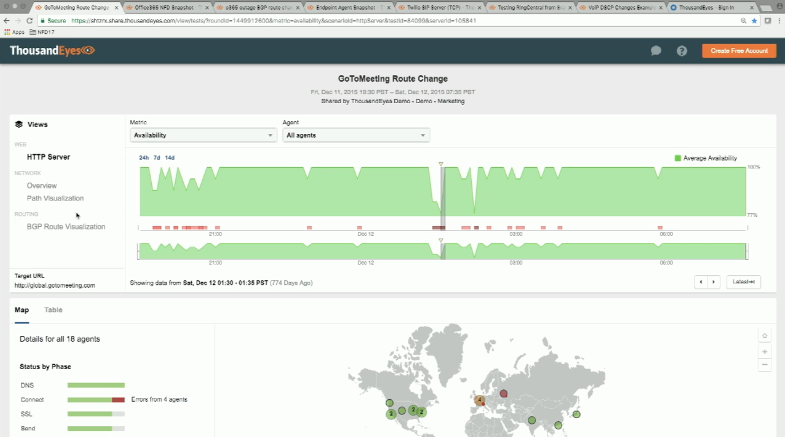Zoom in on the map

765,351
